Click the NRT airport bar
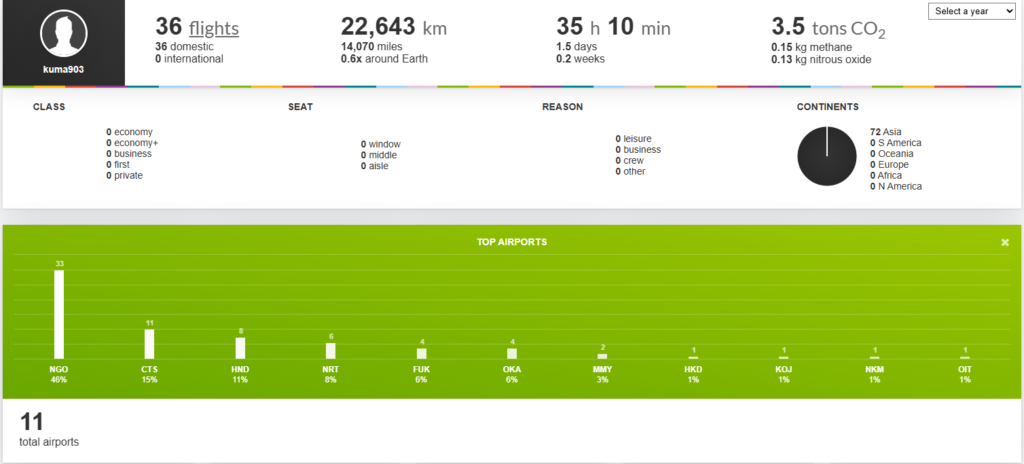Viewport: 1024px width, 464px height. pyautogui.click(x=331, y=350)
